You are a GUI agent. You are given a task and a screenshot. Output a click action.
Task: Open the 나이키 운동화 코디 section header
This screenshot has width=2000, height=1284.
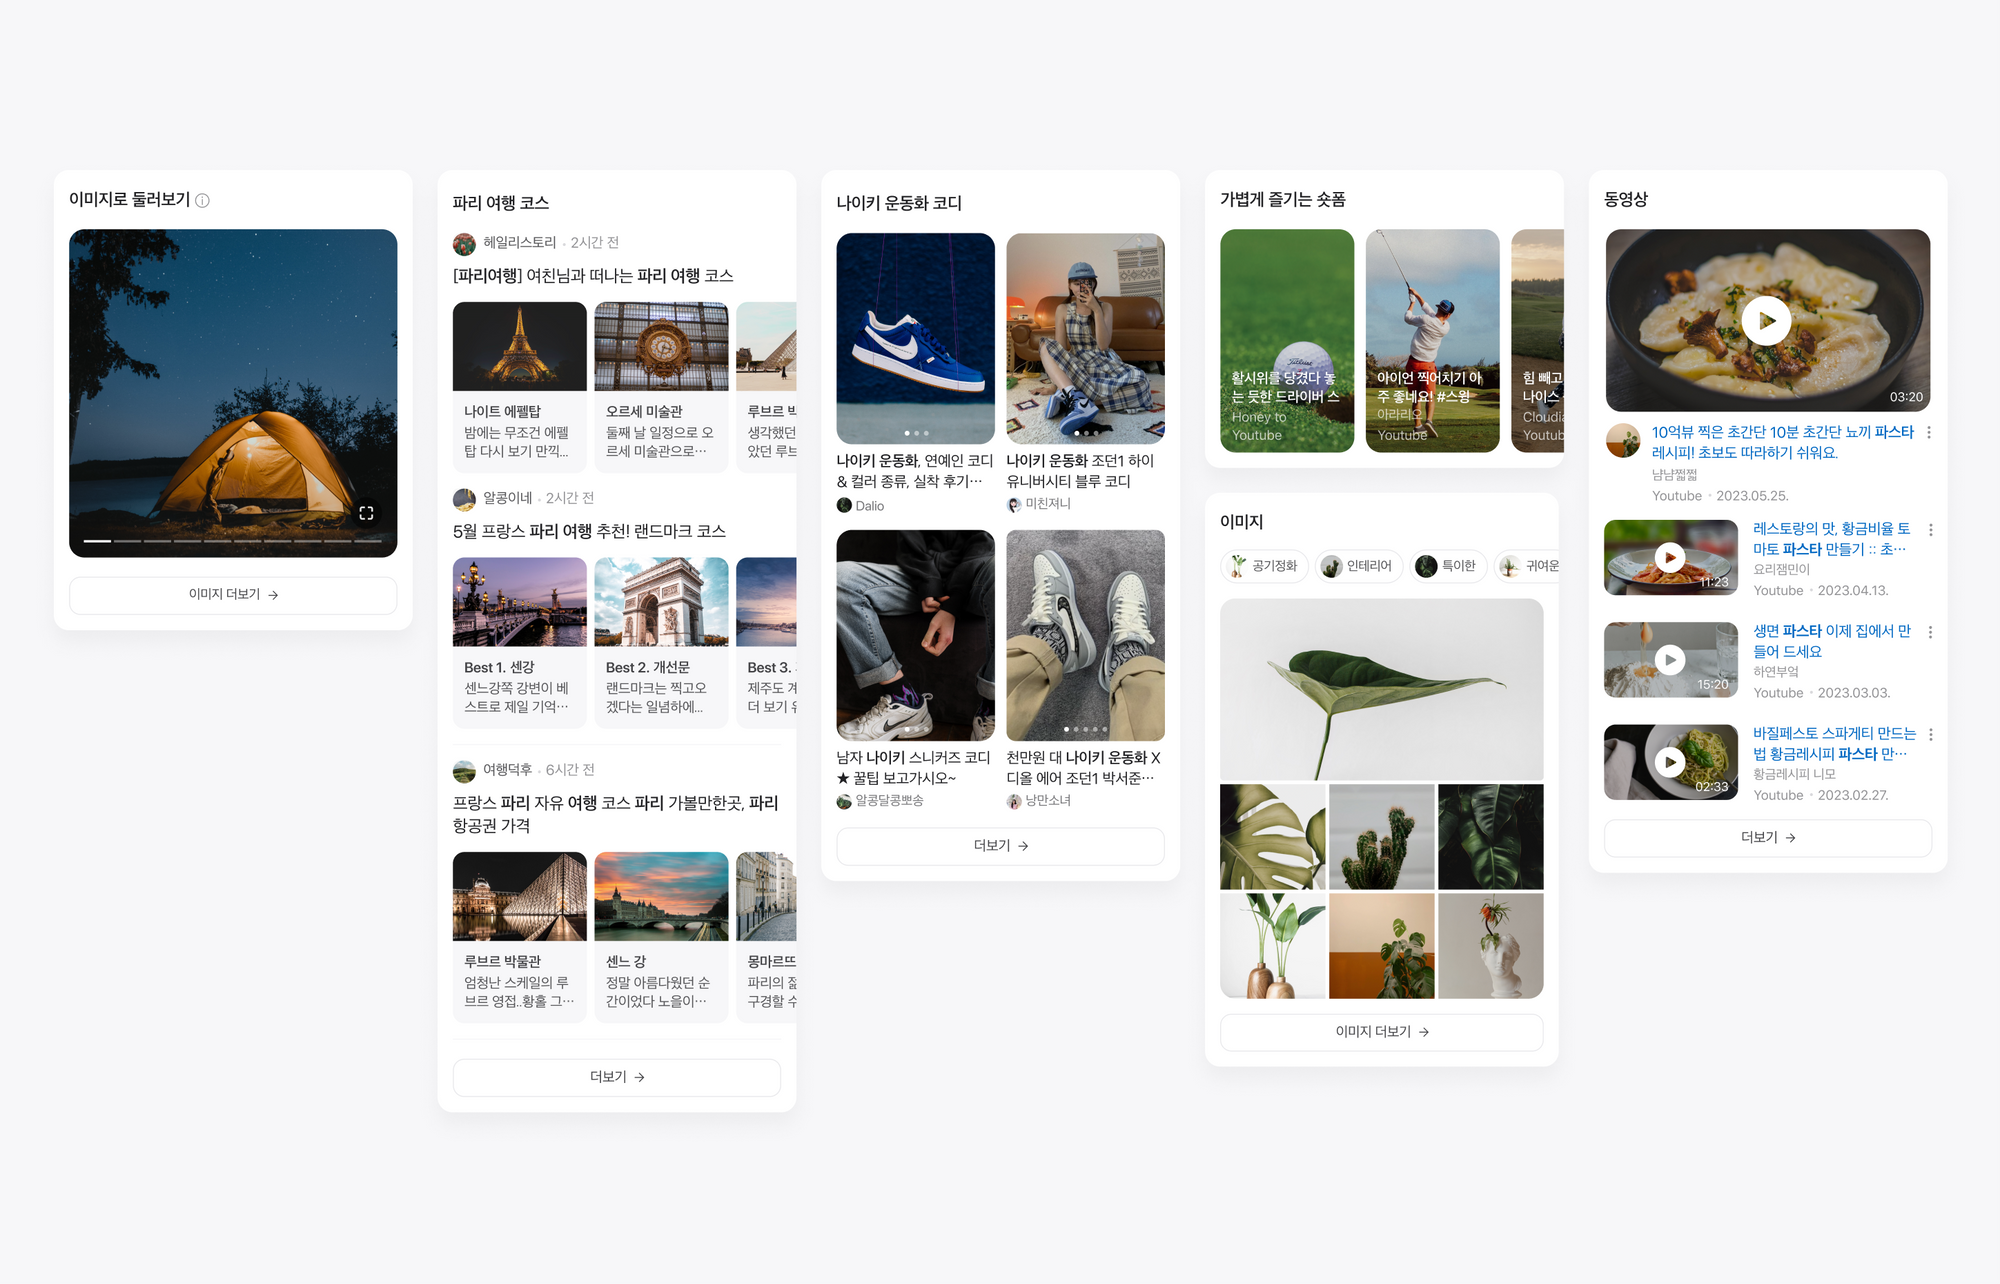point(898,202)
